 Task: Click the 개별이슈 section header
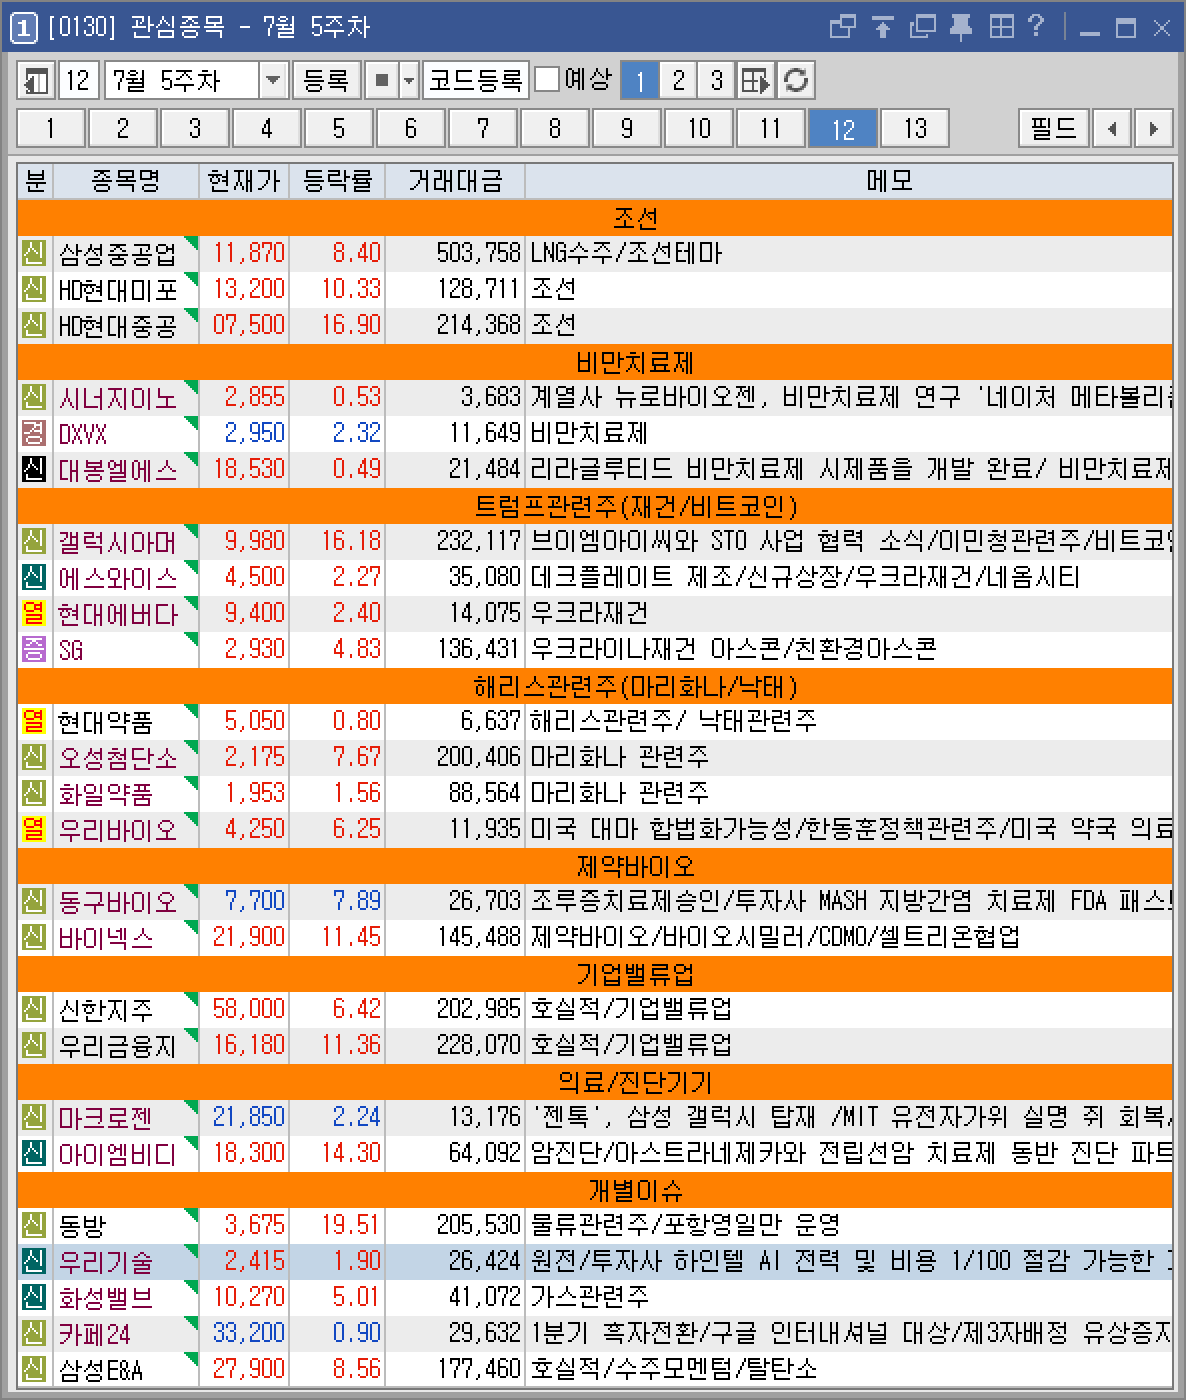coord(595,1190)
